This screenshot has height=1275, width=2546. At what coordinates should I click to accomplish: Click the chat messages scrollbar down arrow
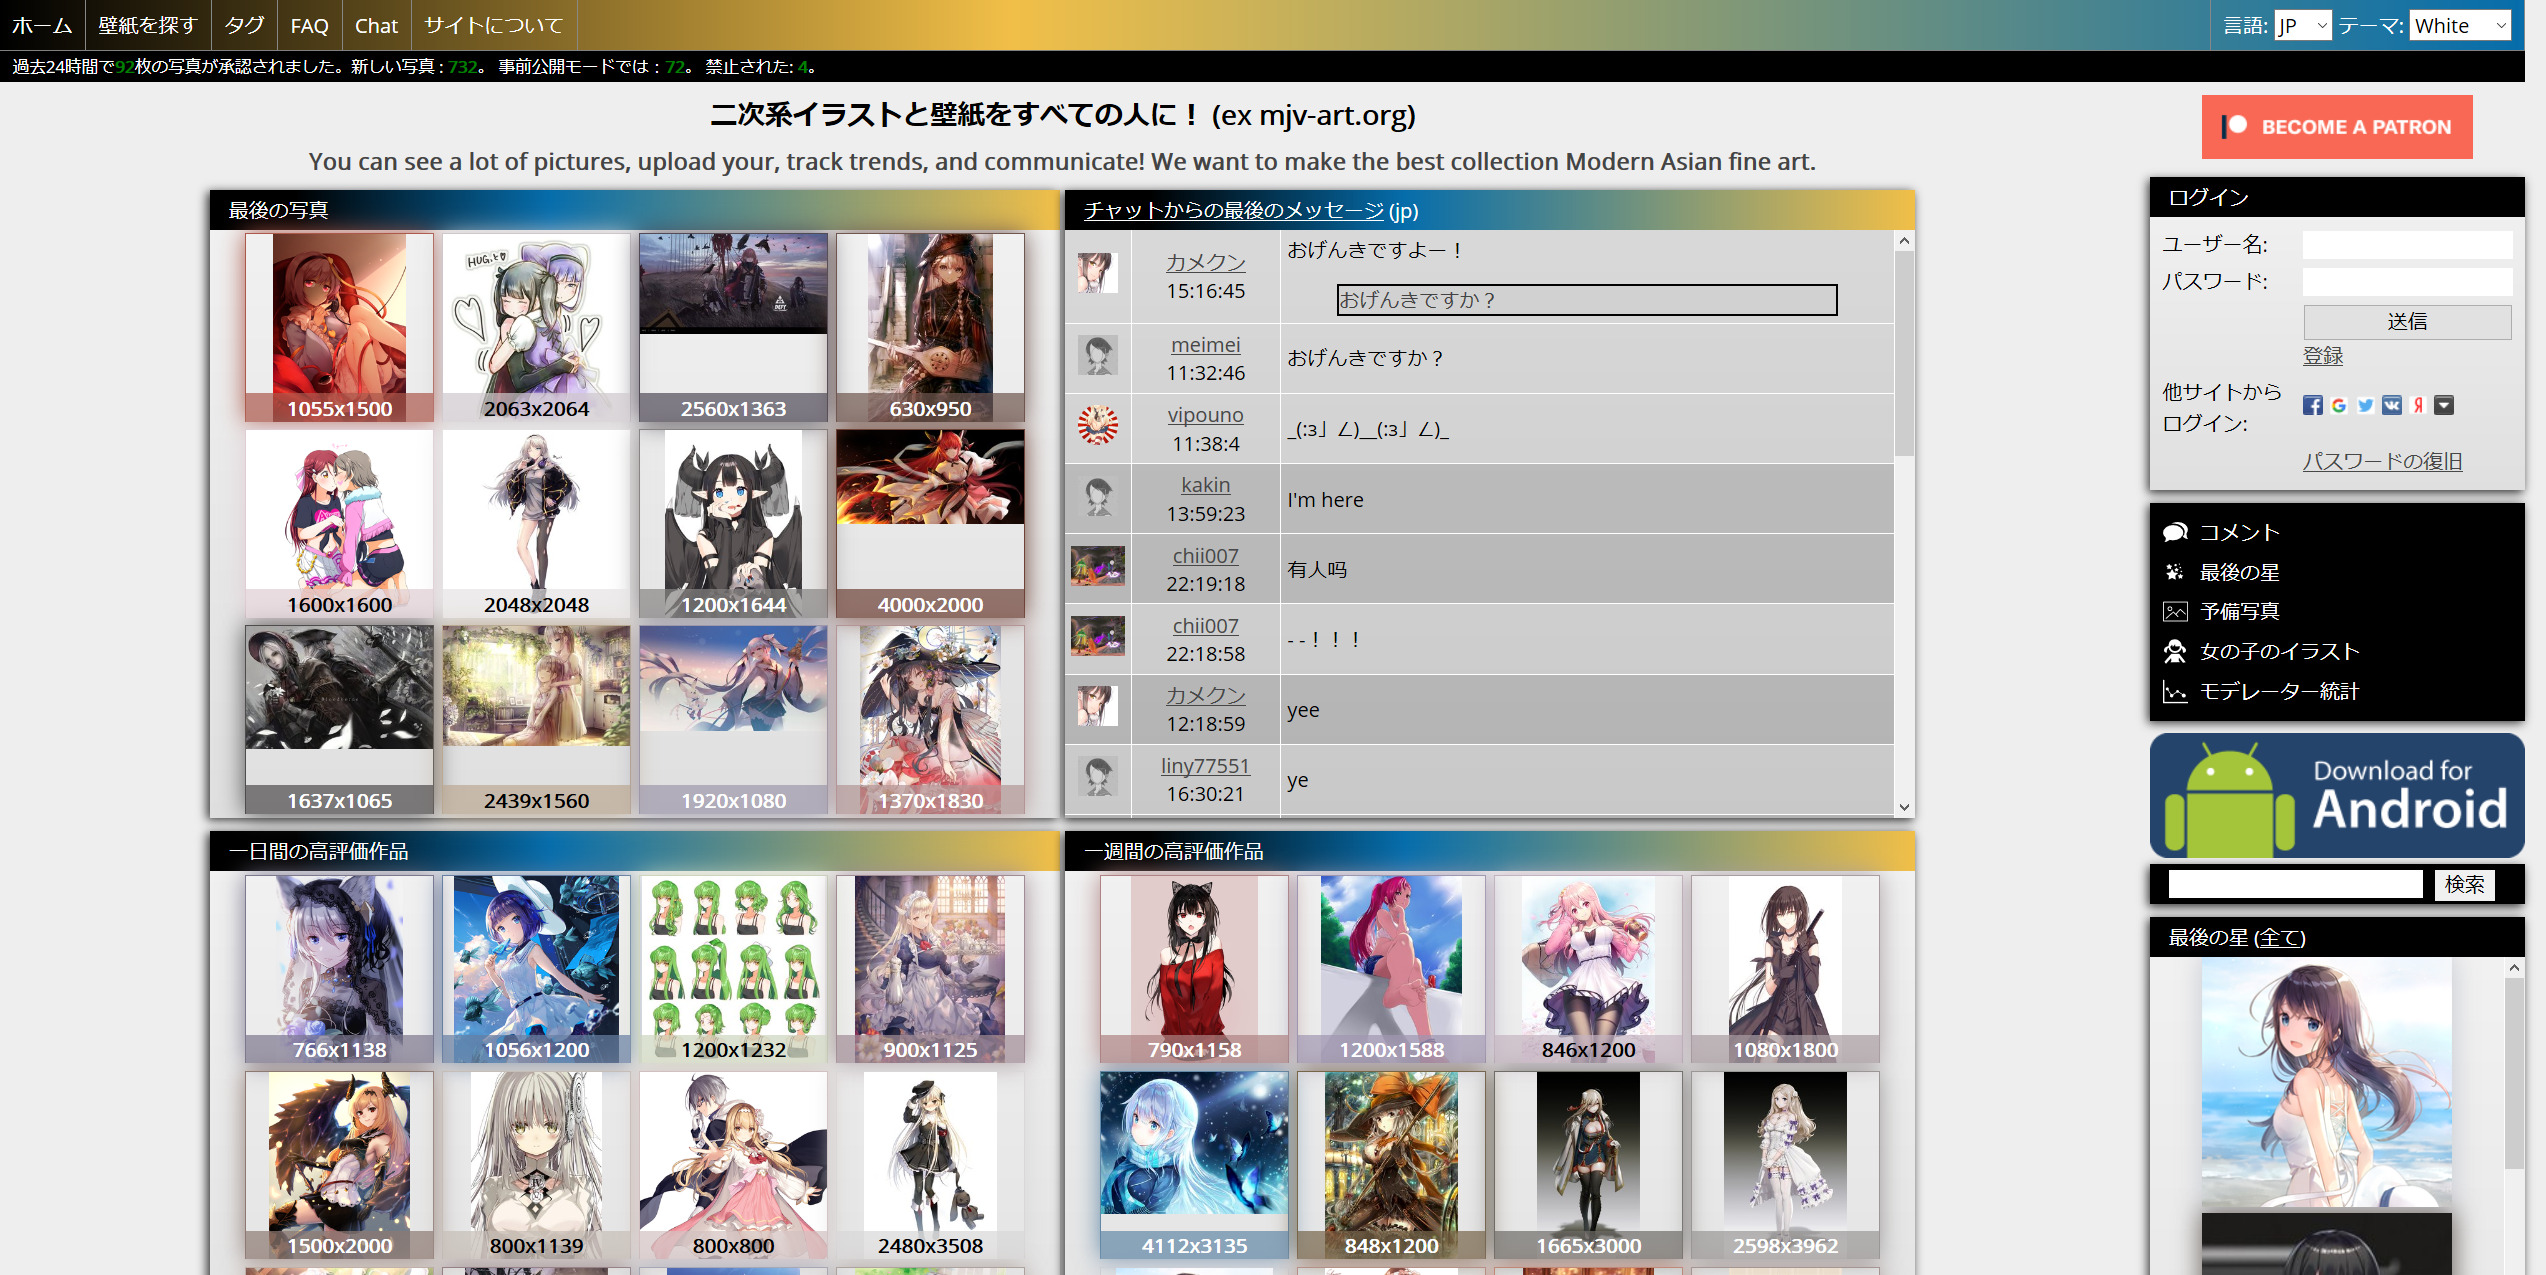click(1904, 806)
